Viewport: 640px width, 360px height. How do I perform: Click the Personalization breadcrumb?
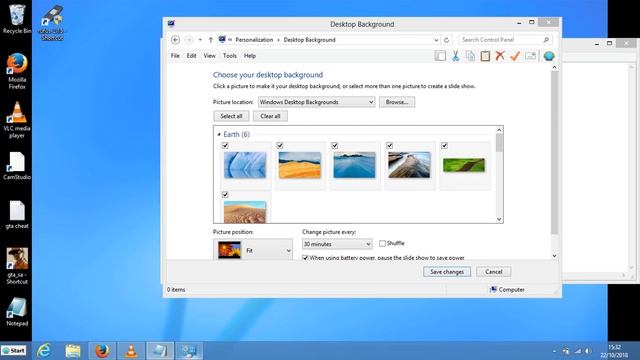pos(254,40)
